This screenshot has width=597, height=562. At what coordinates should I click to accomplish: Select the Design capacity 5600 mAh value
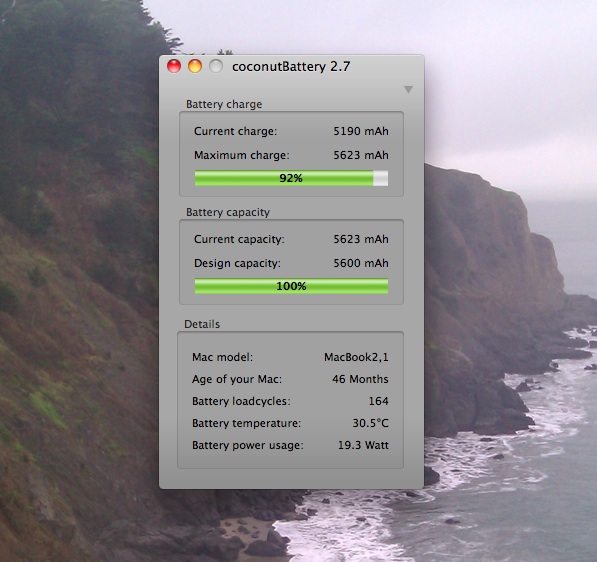coord(361,263)
